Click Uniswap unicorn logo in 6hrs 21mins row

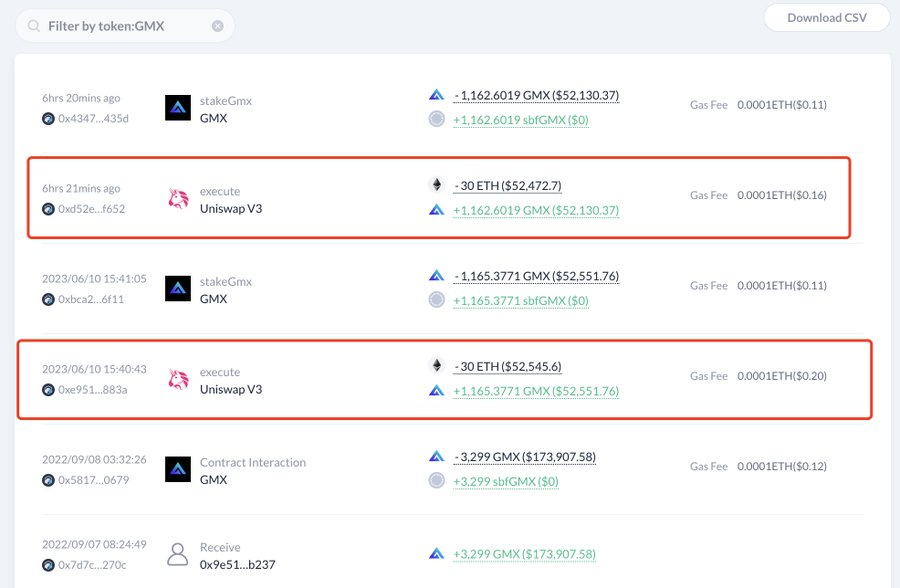(178, 198)
